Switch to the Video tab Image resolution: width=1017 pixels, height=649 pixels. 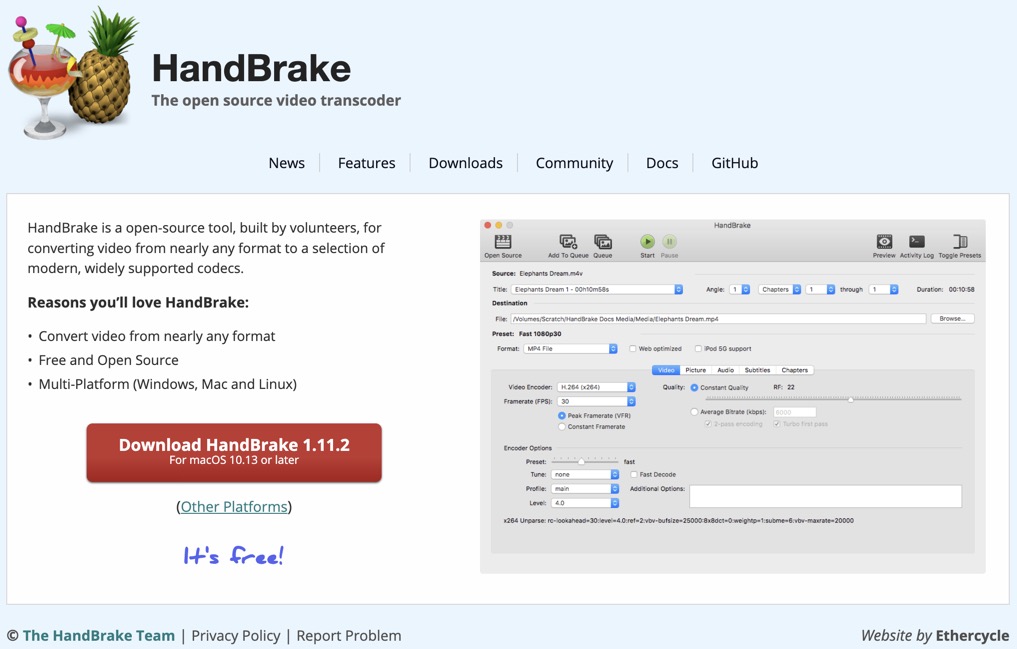coord(666,370)
